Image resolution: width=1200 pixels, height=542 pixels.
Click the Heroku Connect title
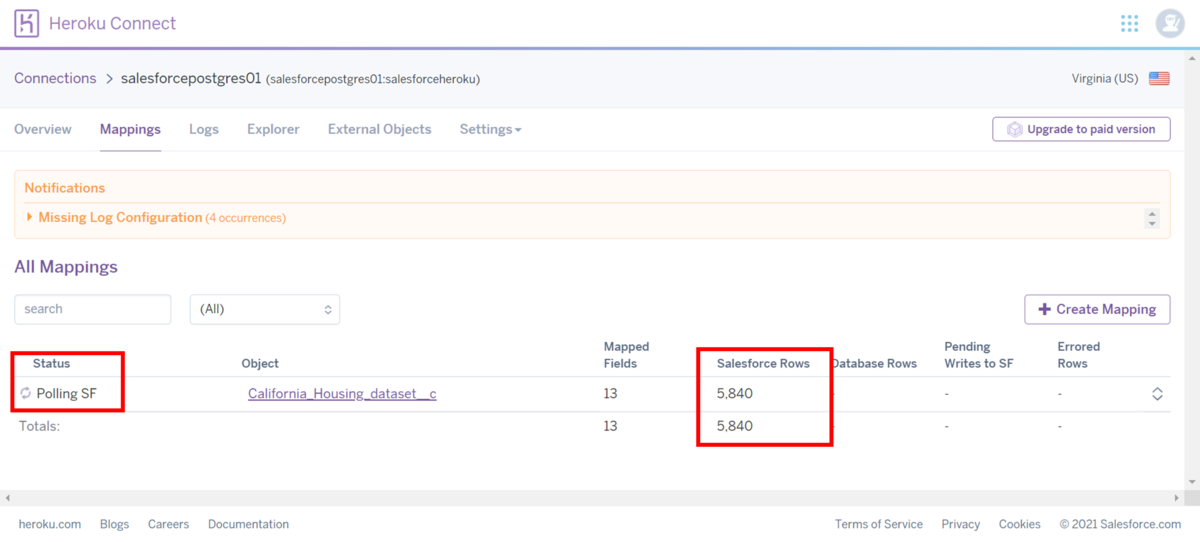(x=112, y=23)
